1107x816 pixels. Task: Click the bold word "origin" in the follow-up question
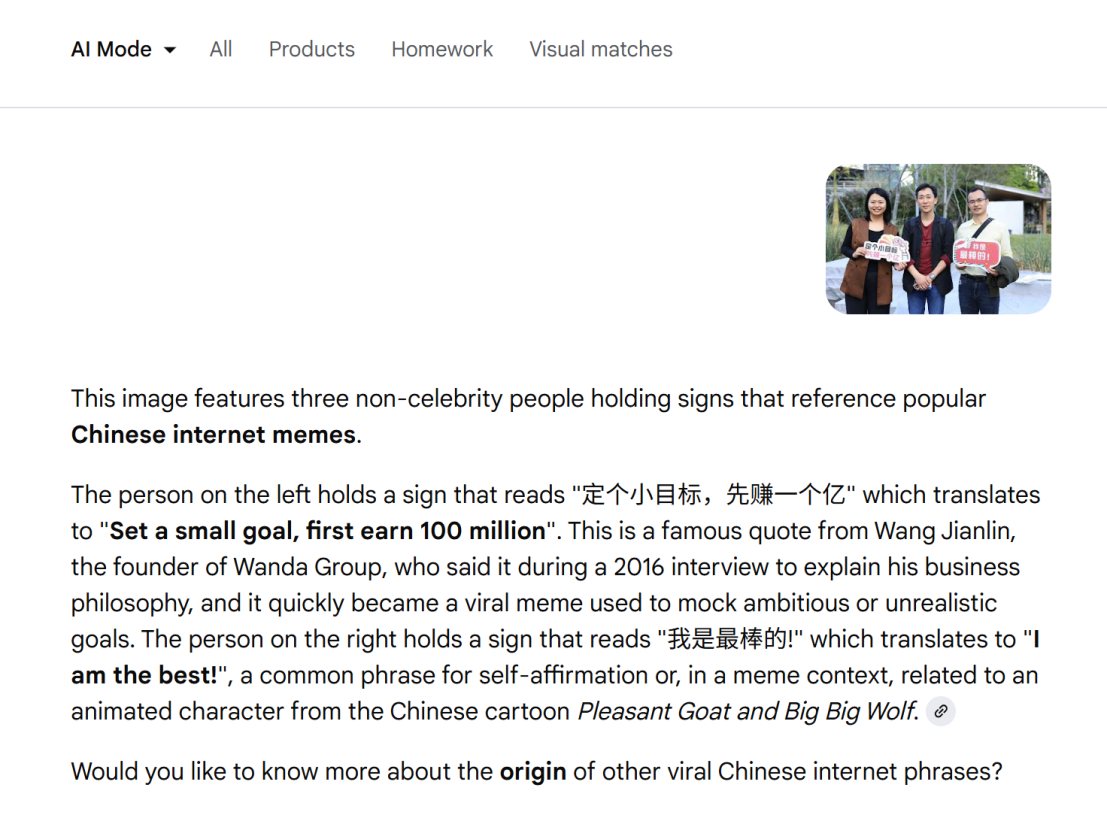tap(533, 772)
